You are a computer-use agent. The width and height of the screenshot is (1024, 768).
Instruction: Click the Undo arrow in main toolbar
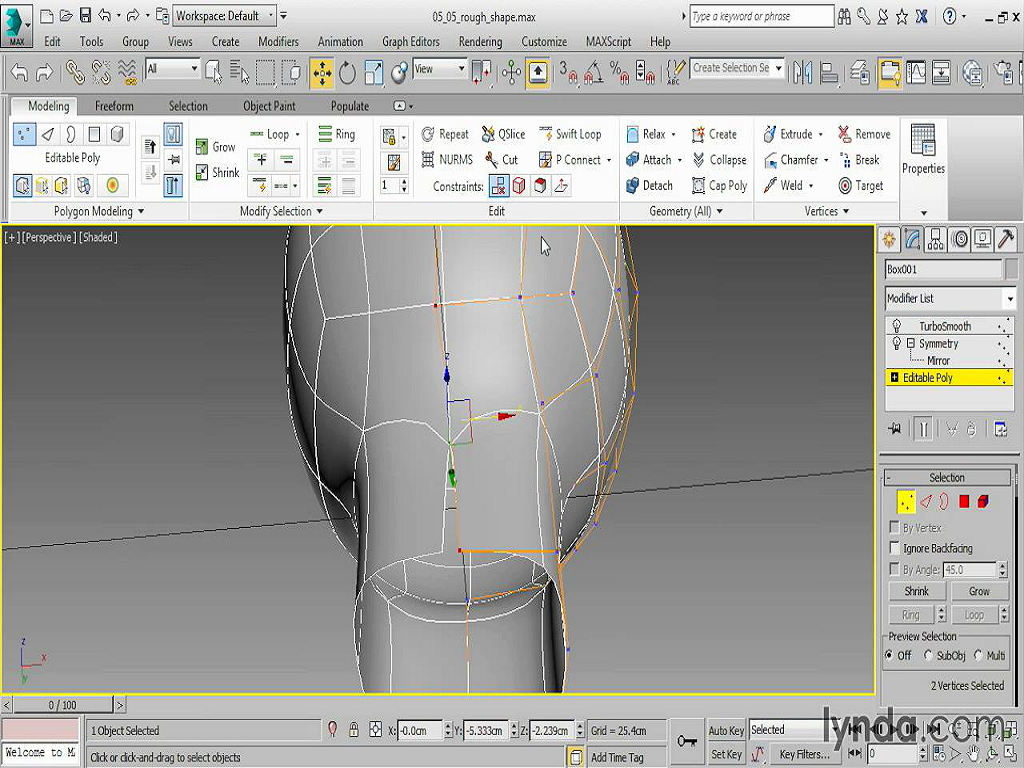tap(19, 71)
